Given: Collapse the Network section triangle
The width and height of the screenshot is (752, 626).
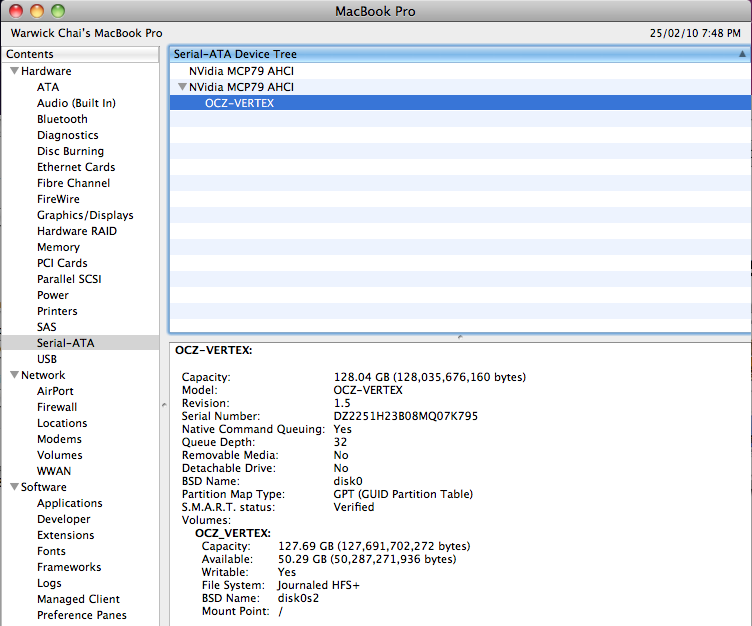Looking at the screenshot, I should 14,375.
